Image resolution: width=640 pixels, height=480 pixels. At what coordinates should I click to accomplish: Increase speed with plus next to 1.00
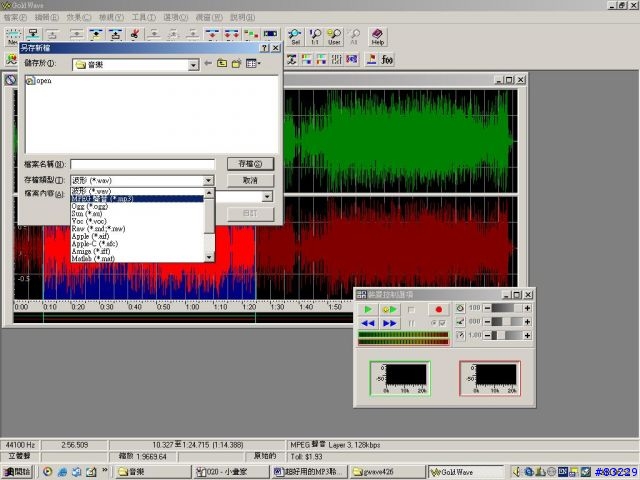tap(527, 336)
